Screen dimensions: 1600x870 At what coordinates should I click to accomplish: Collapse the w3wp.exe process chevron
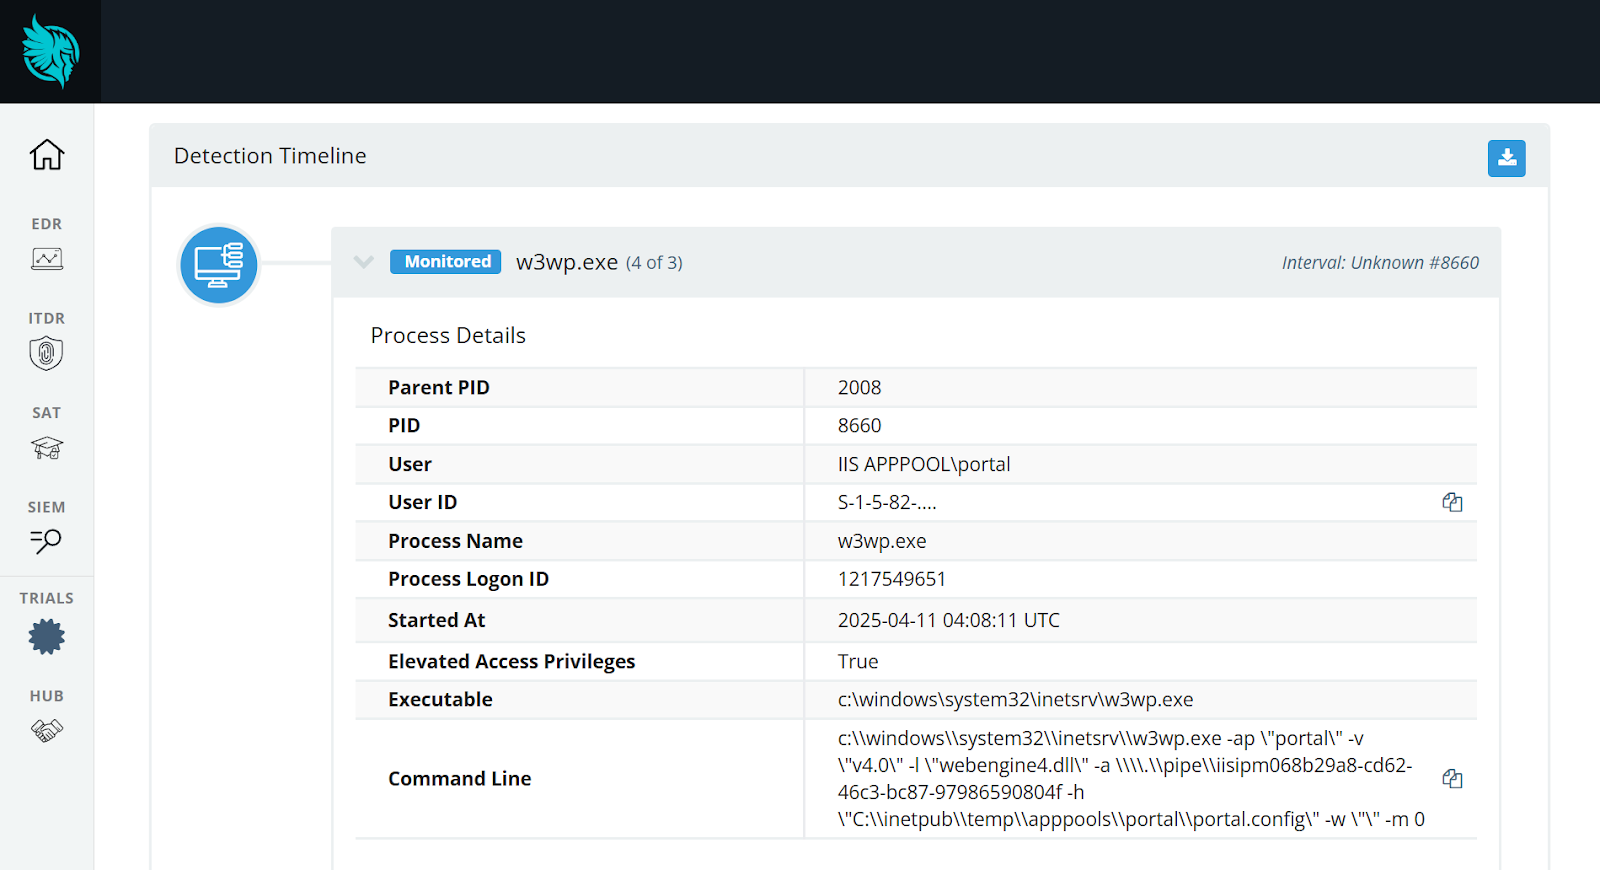(364, 262)
